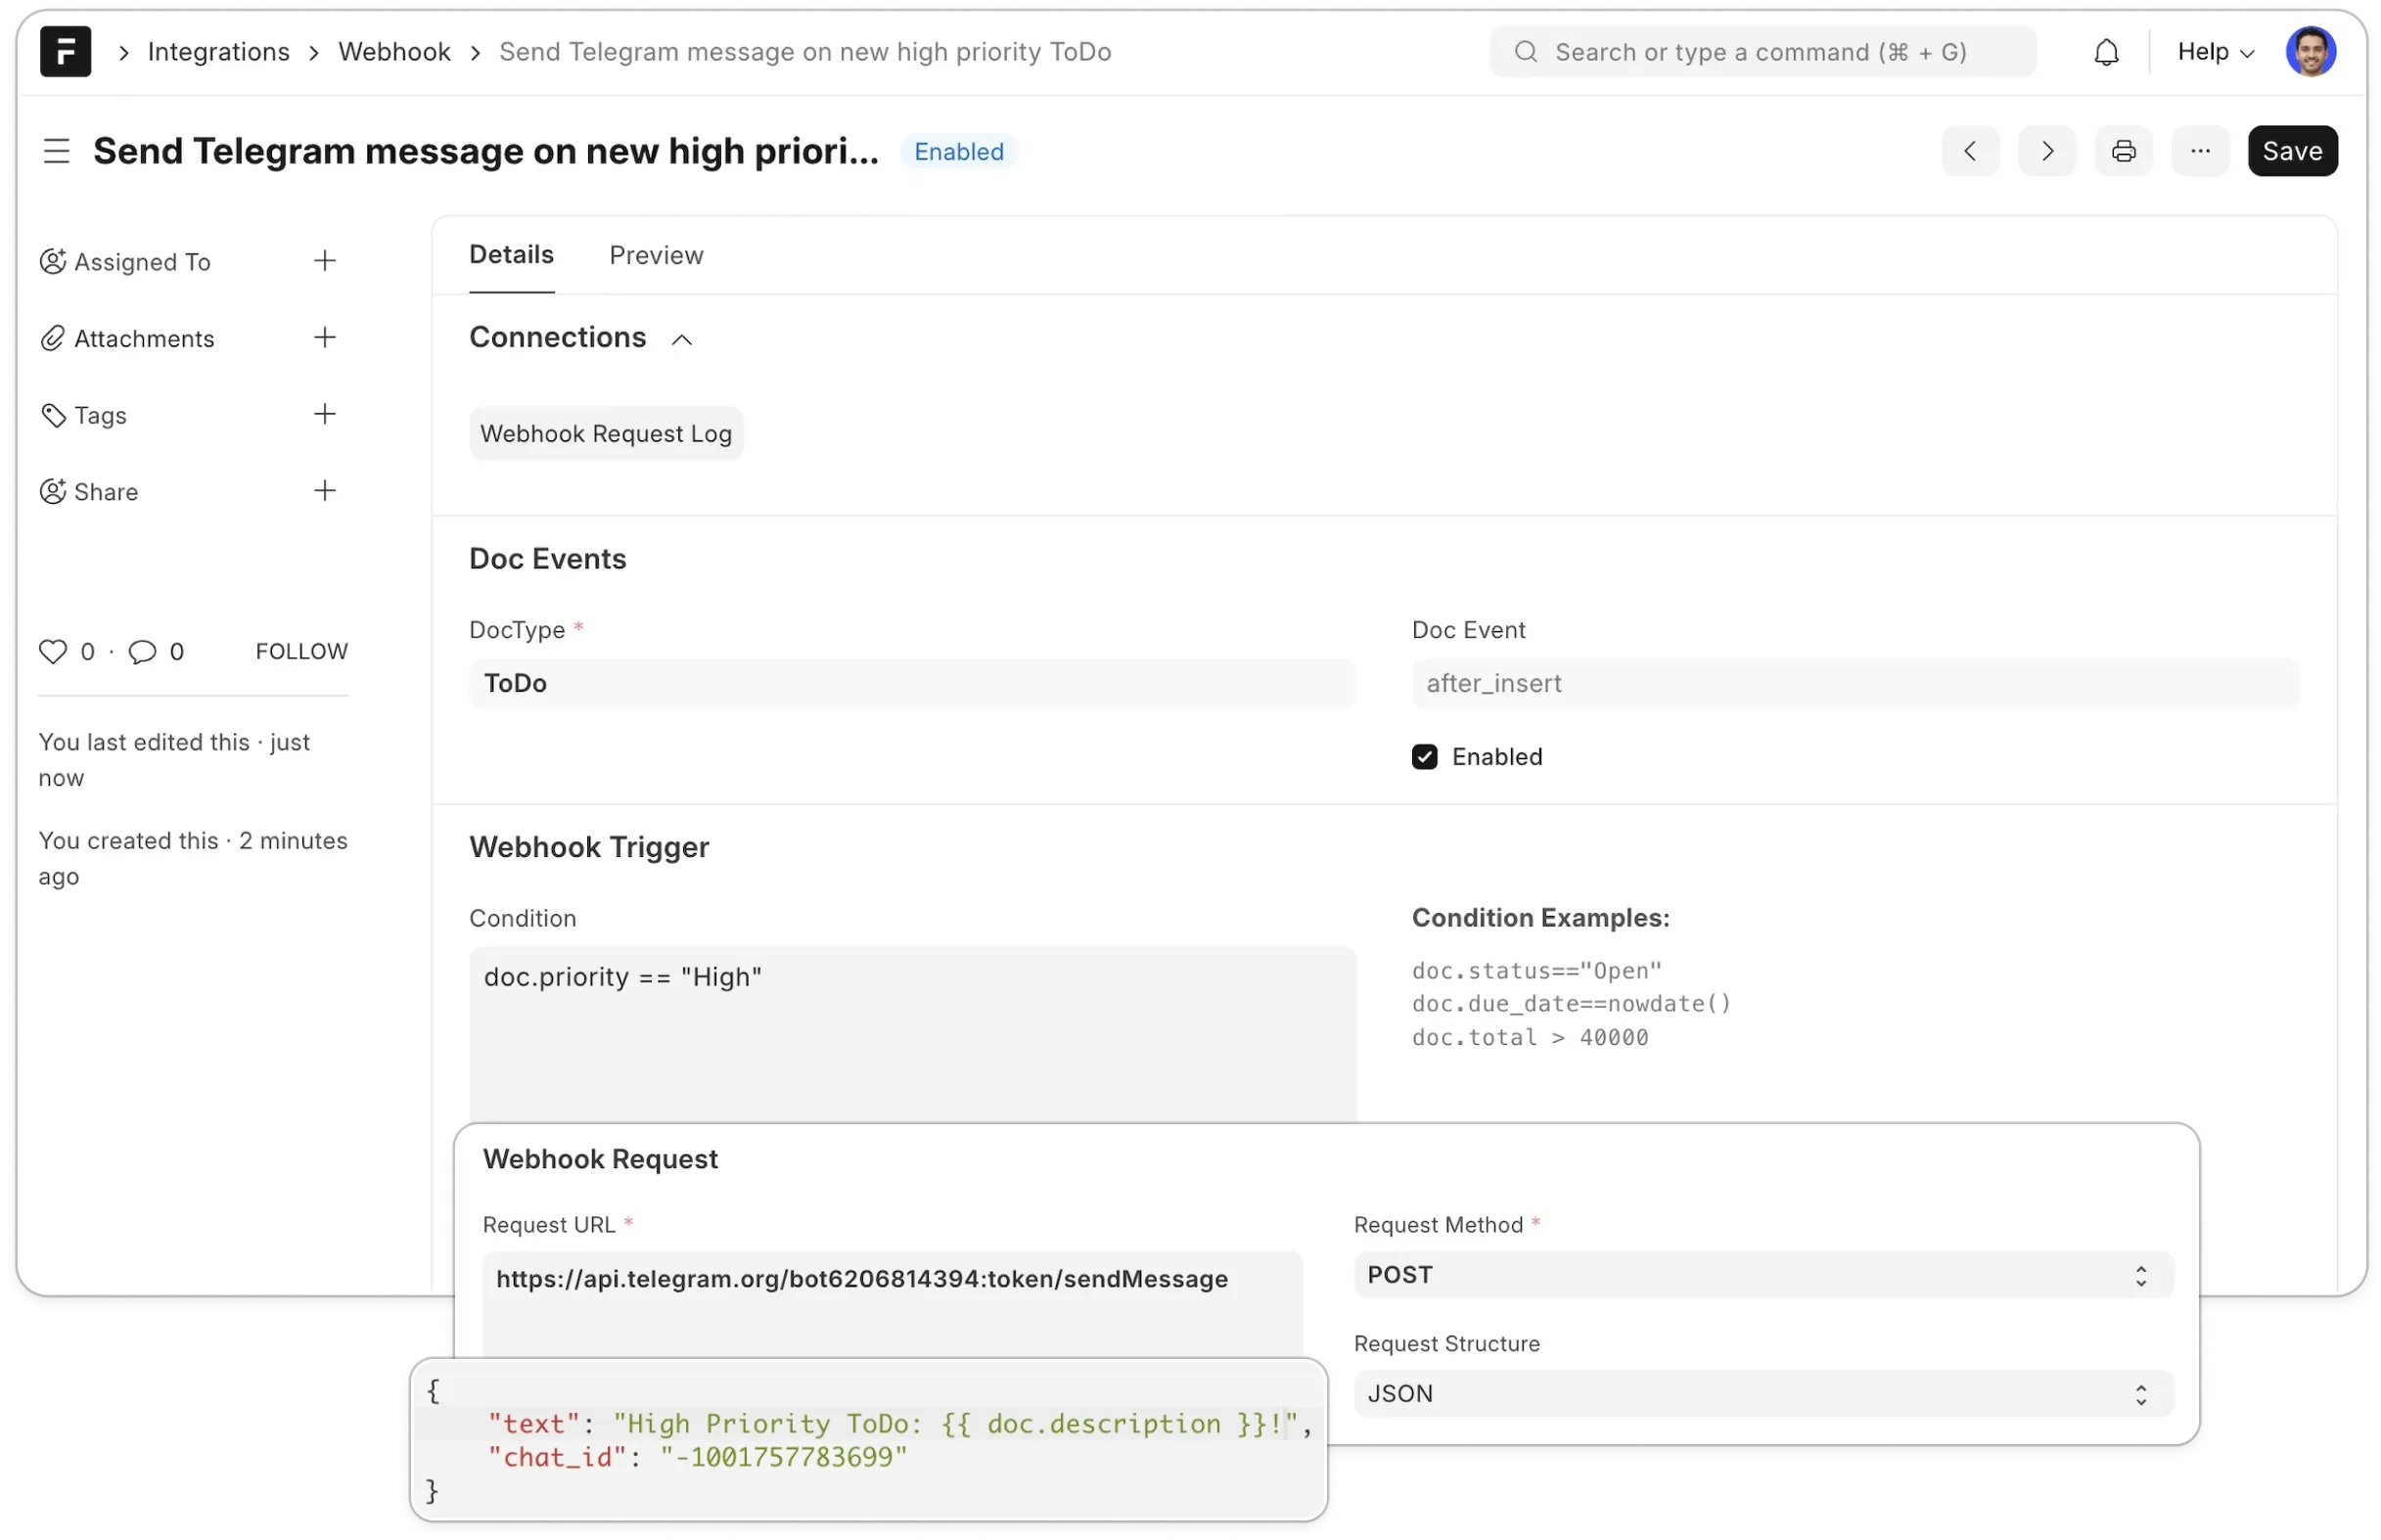Open the Request Method POST dropdown
This screenshot has width=2381, height=1540.
coord(1763,1275)
